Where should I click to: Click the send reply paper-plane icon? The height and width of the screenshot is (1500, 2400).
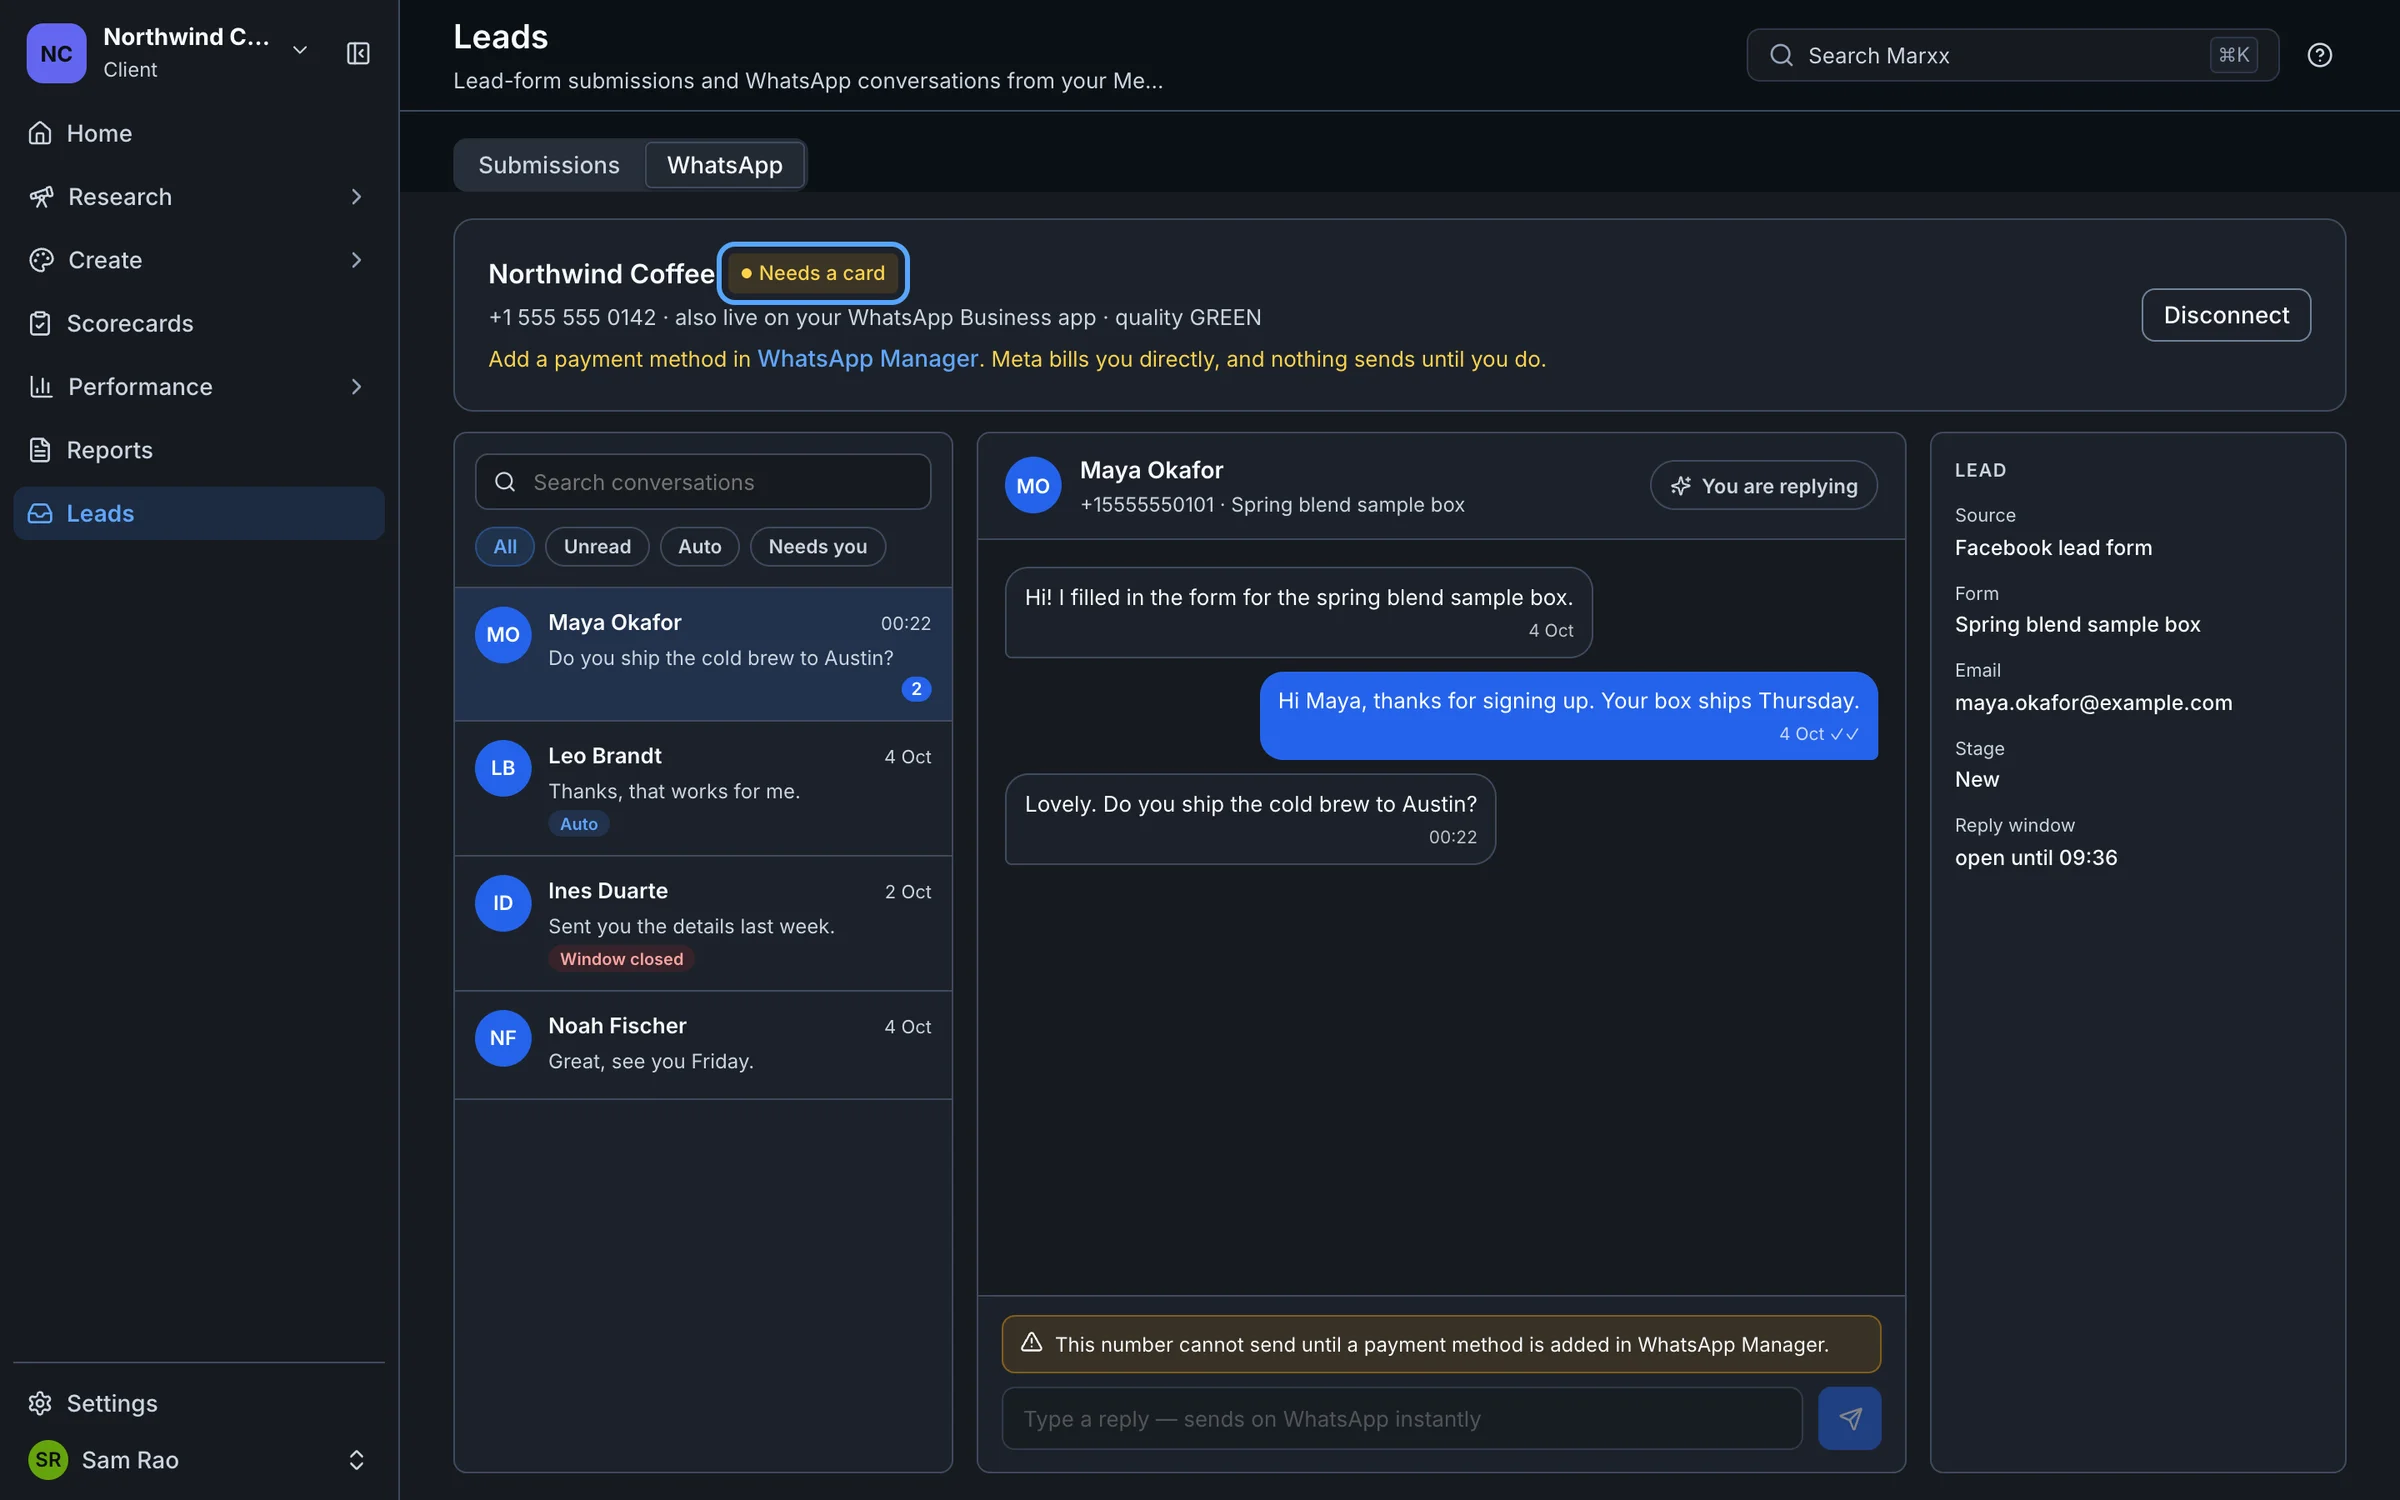pyautogui.click(x=1849, y=1418)
